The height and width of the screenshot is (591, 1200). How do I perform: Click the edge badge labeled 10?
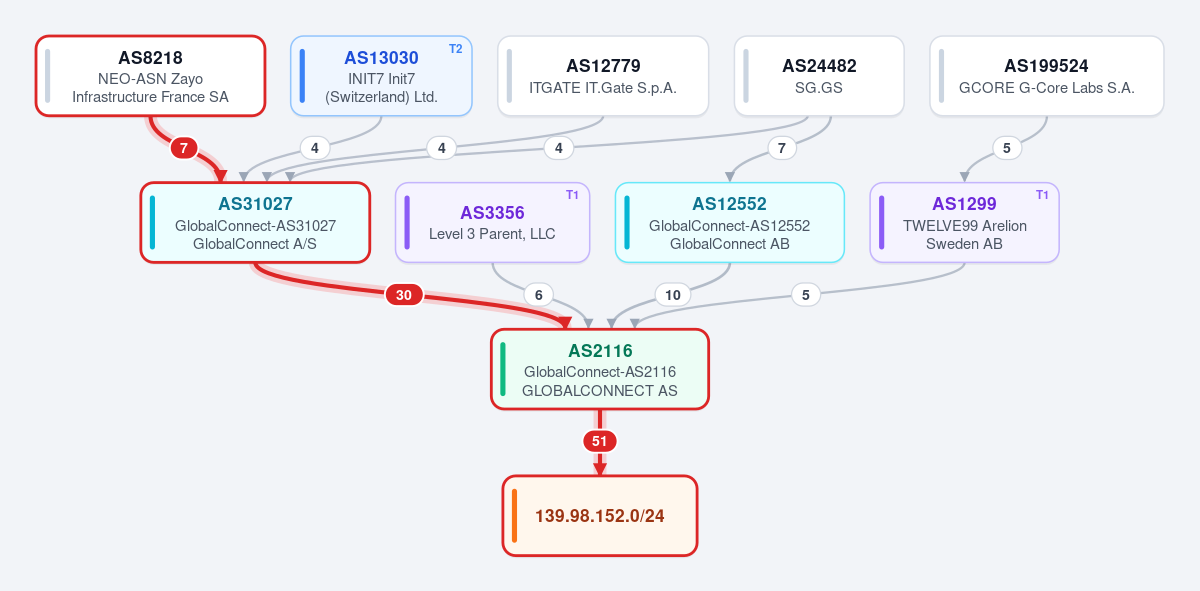[x=673, y=295]
